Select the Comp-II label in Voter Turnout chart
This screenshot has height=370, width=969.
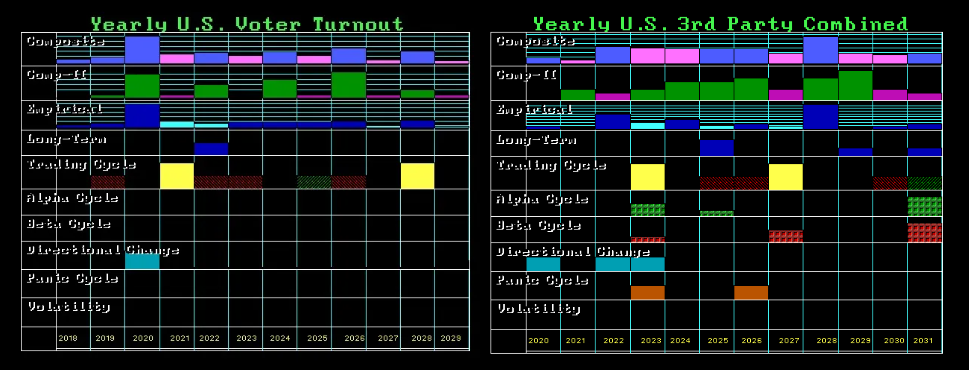click(x=57, y=74)
